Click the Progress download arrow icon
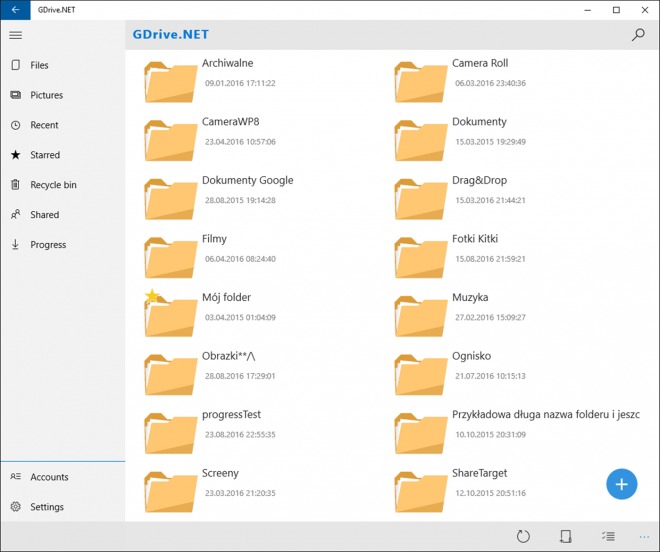The width and height of the screenshot is (660, 552). [x=16, y=244]
